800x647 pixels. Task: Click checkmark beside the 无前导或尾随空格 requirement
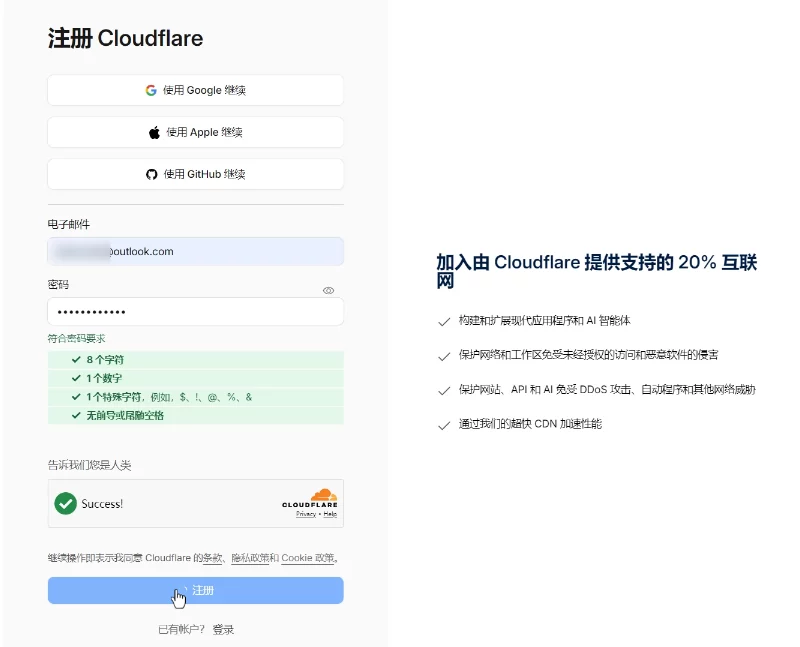pos(76,415)
